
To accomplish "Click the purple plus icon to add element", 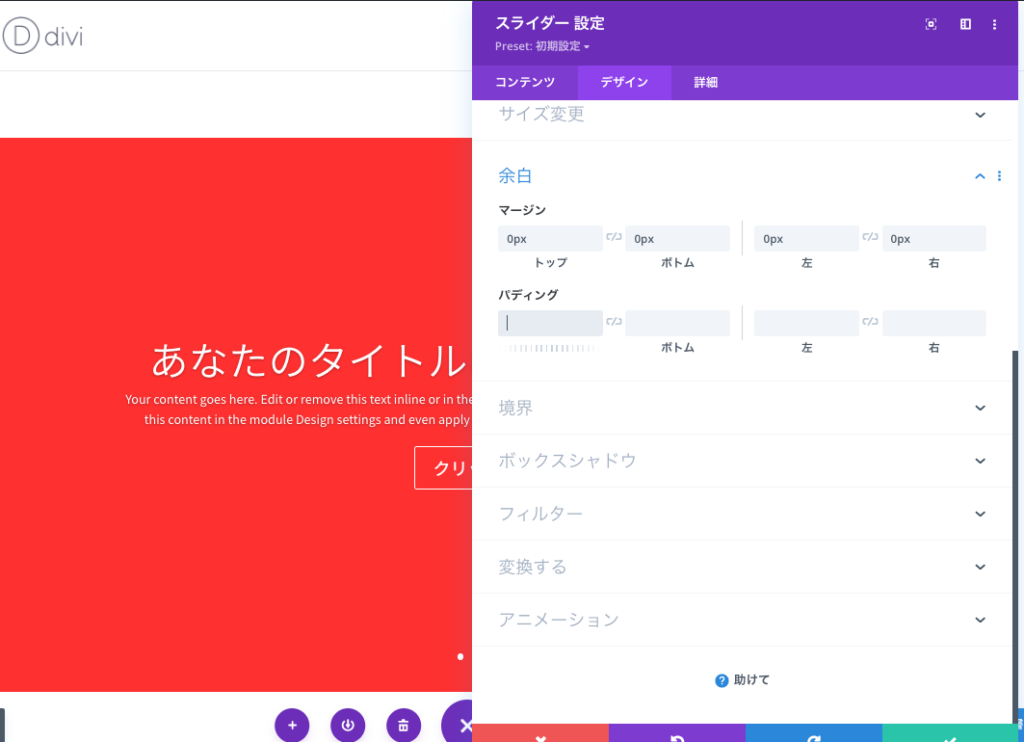I will pos(292,725).
